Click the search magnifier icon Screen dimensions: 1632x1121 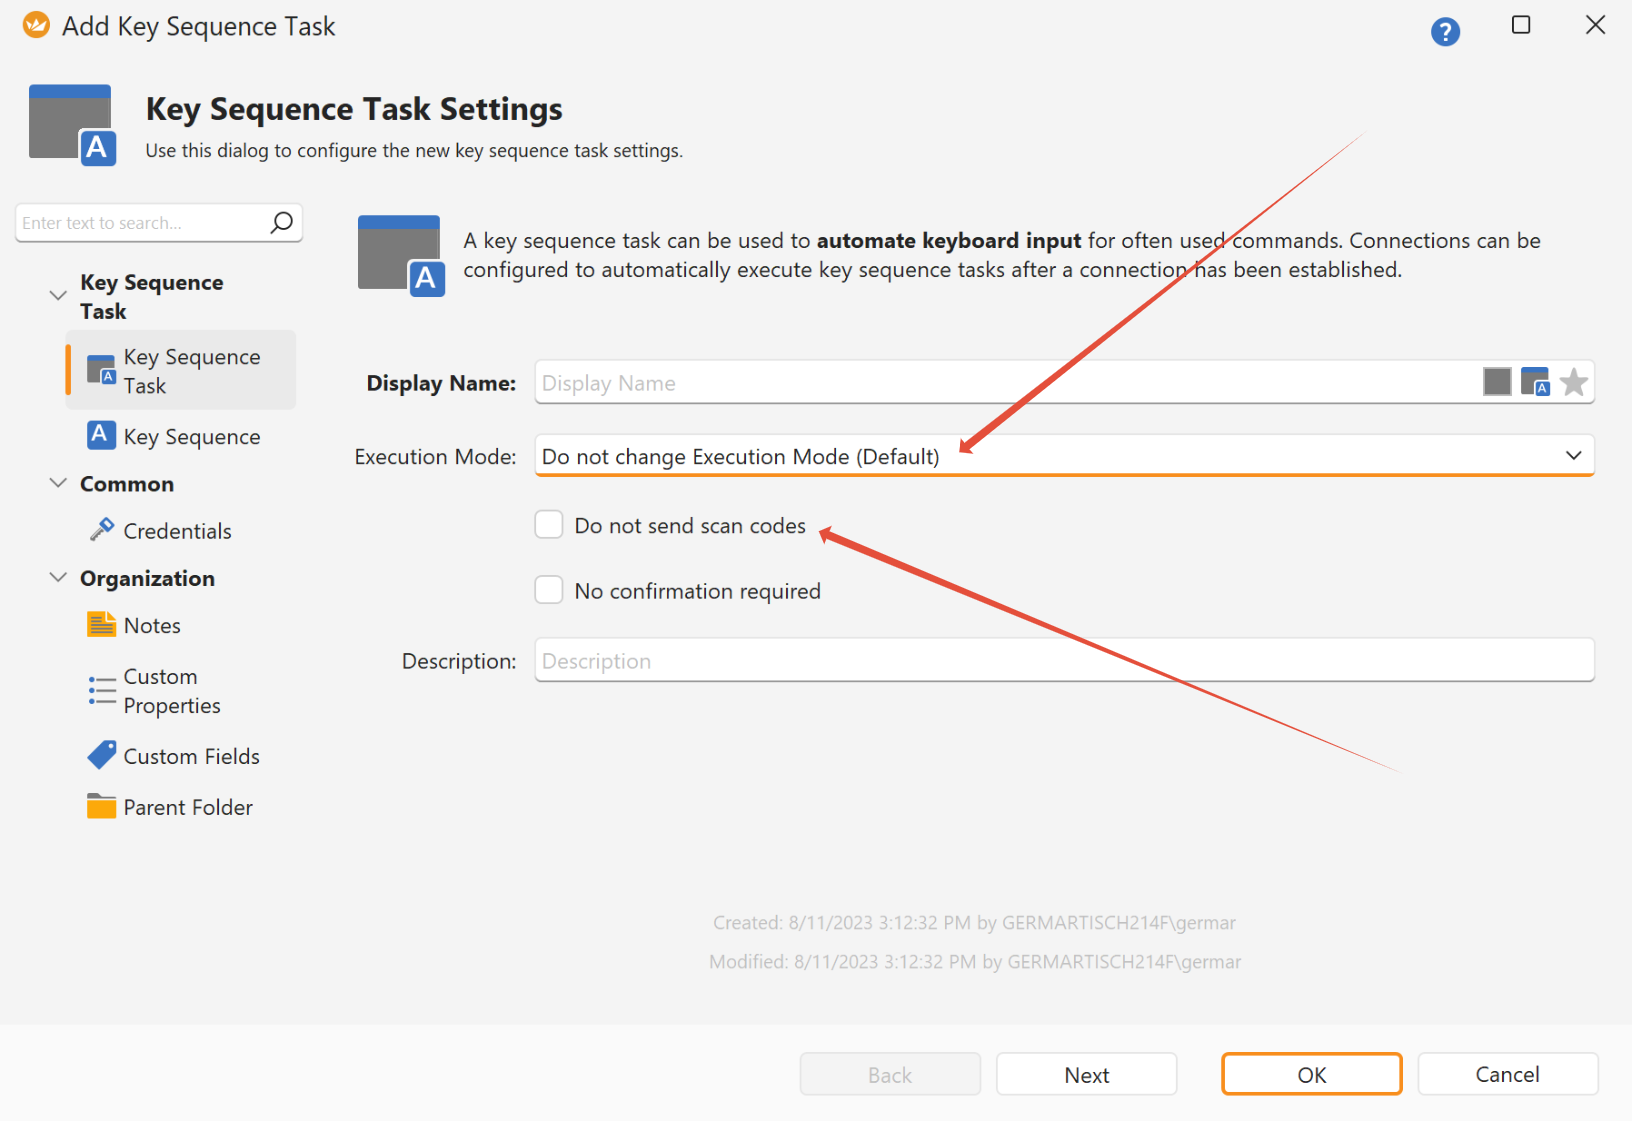pyautogui.click(x=282, y=222)
